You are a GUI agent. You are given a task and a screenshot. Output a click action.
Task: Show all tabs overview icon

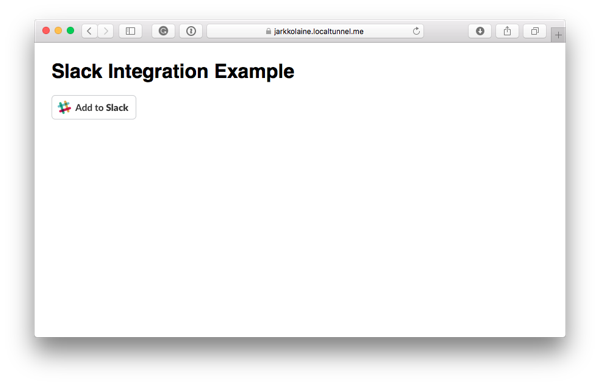535,31
